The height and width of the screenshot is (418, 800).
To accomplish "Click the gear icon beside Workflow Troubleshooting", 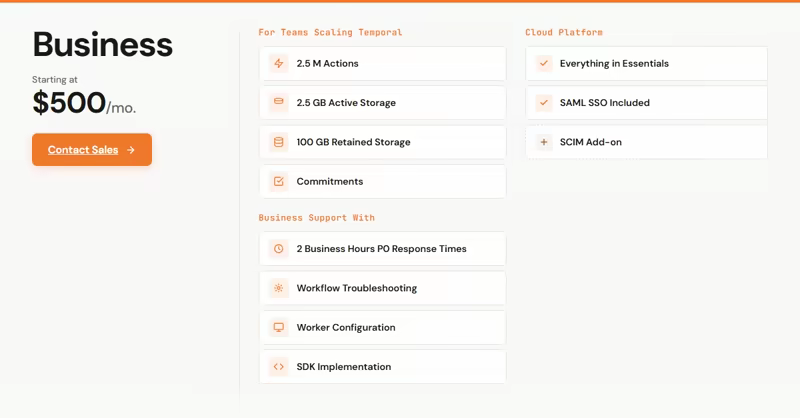I will click(279, 288).
